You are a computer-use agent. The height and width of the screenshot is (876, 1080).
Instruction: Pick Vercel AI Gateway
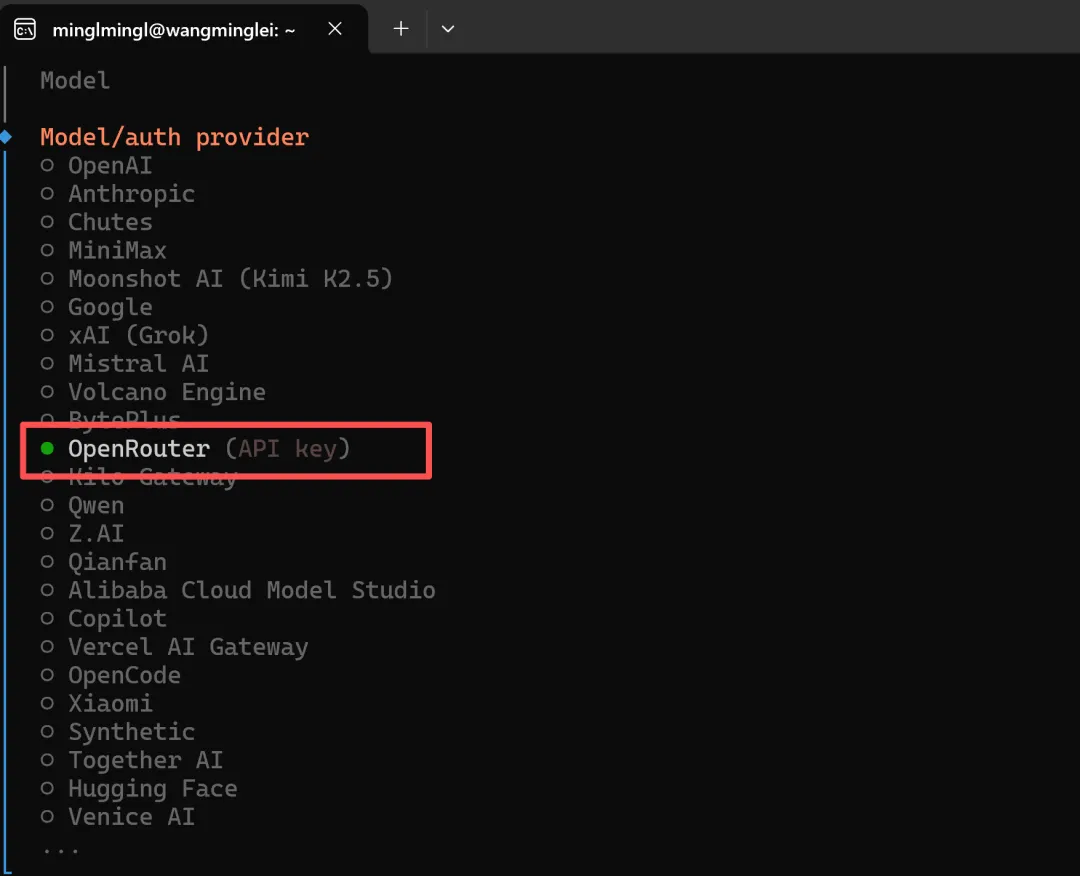[174, 647]
